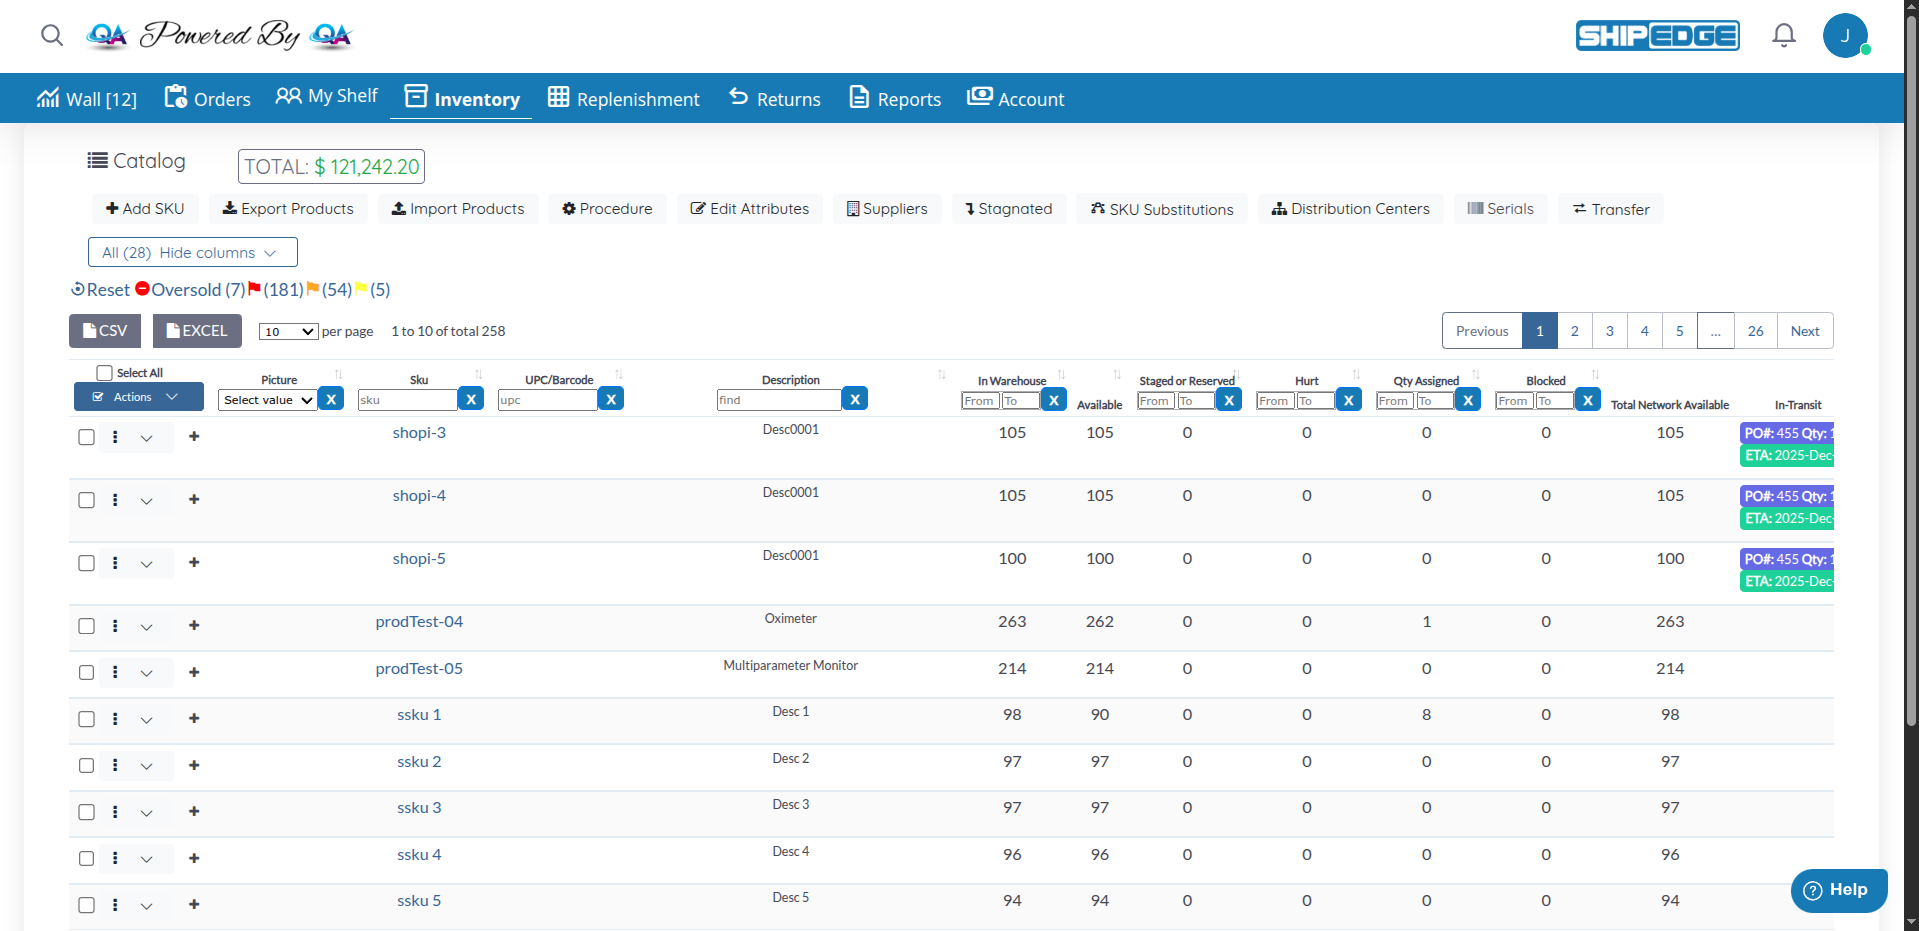Open the kebab menu for shopi-3 row

click(x=115, y=437)
